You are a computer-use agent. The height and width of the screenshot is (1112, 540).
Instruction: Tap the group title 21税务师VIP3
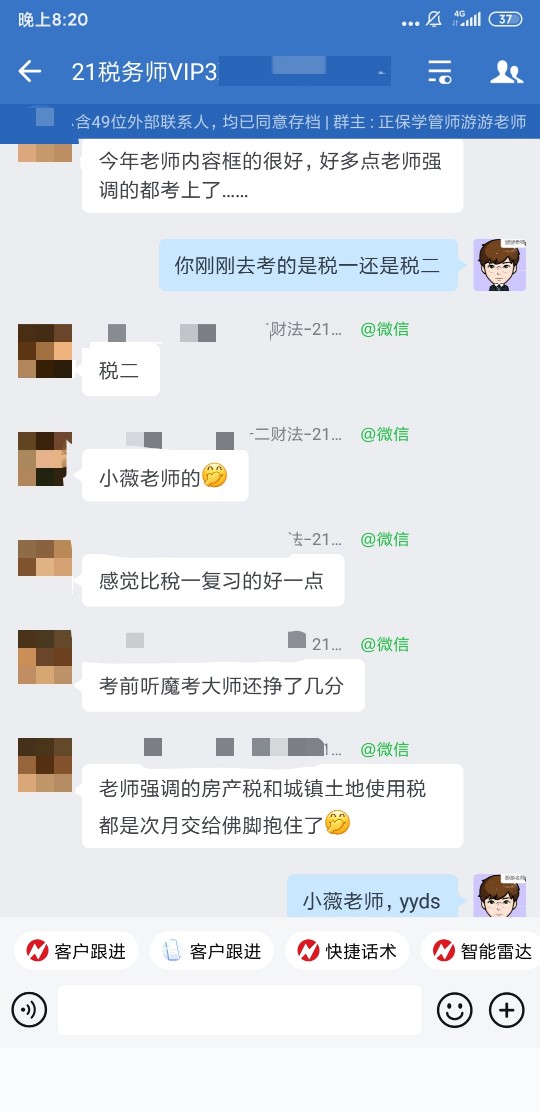144,72
